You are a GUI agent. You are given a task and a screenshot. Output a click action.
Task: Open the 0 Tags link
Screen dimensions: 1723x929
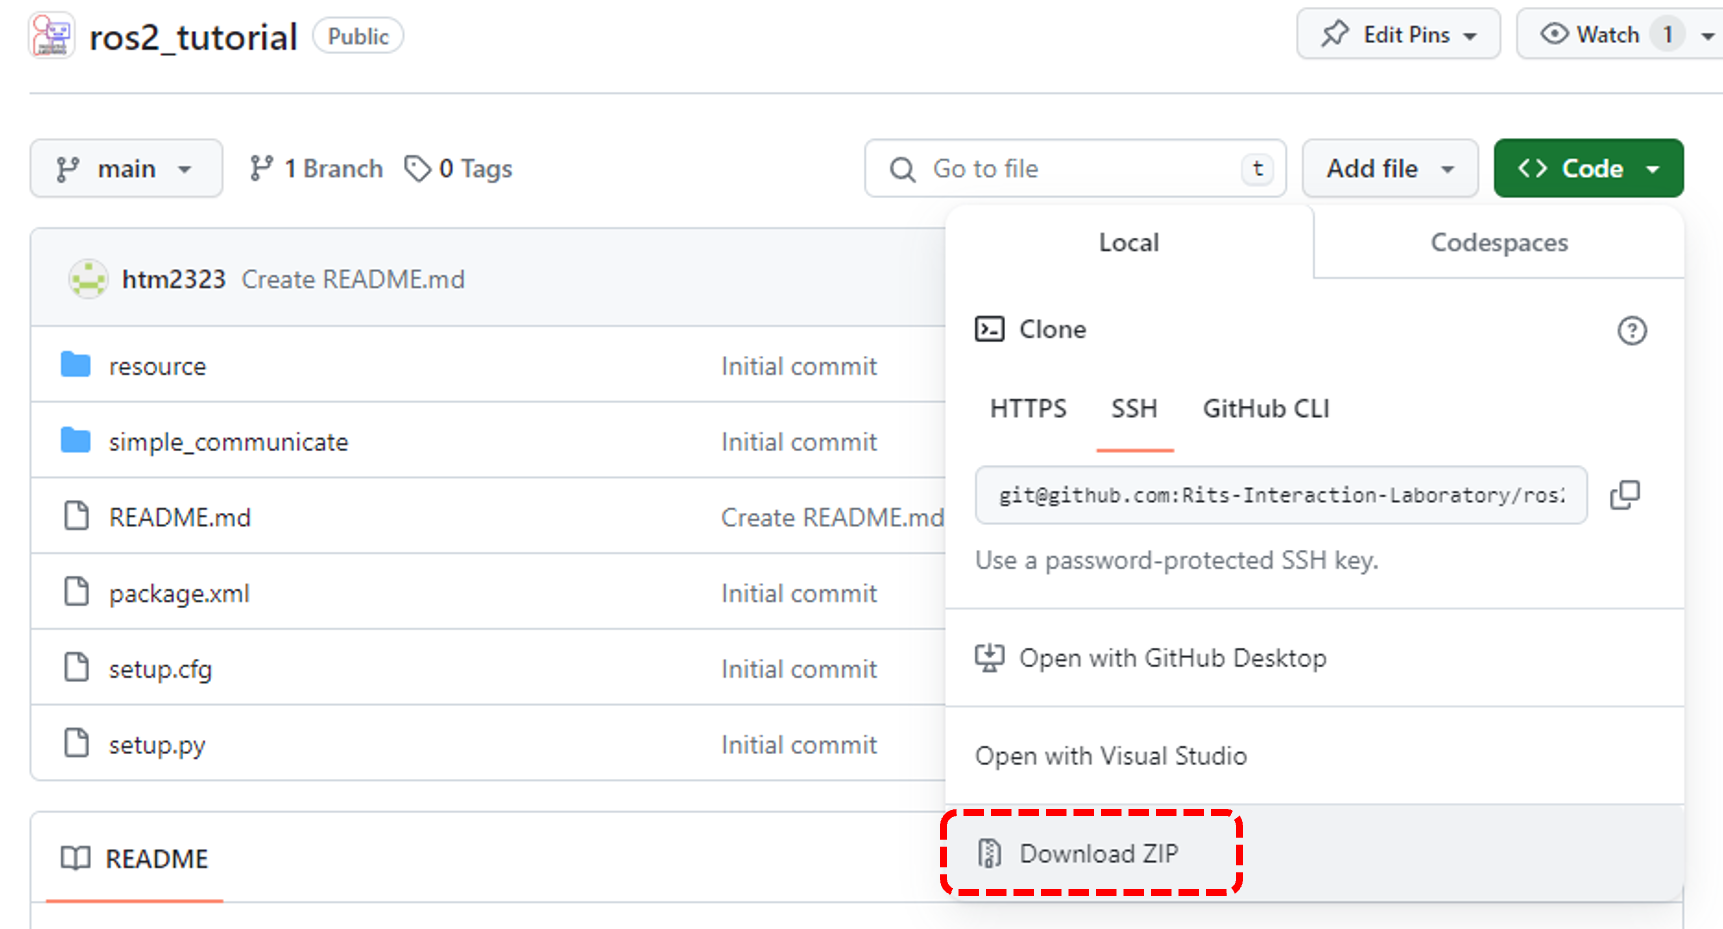459,168
